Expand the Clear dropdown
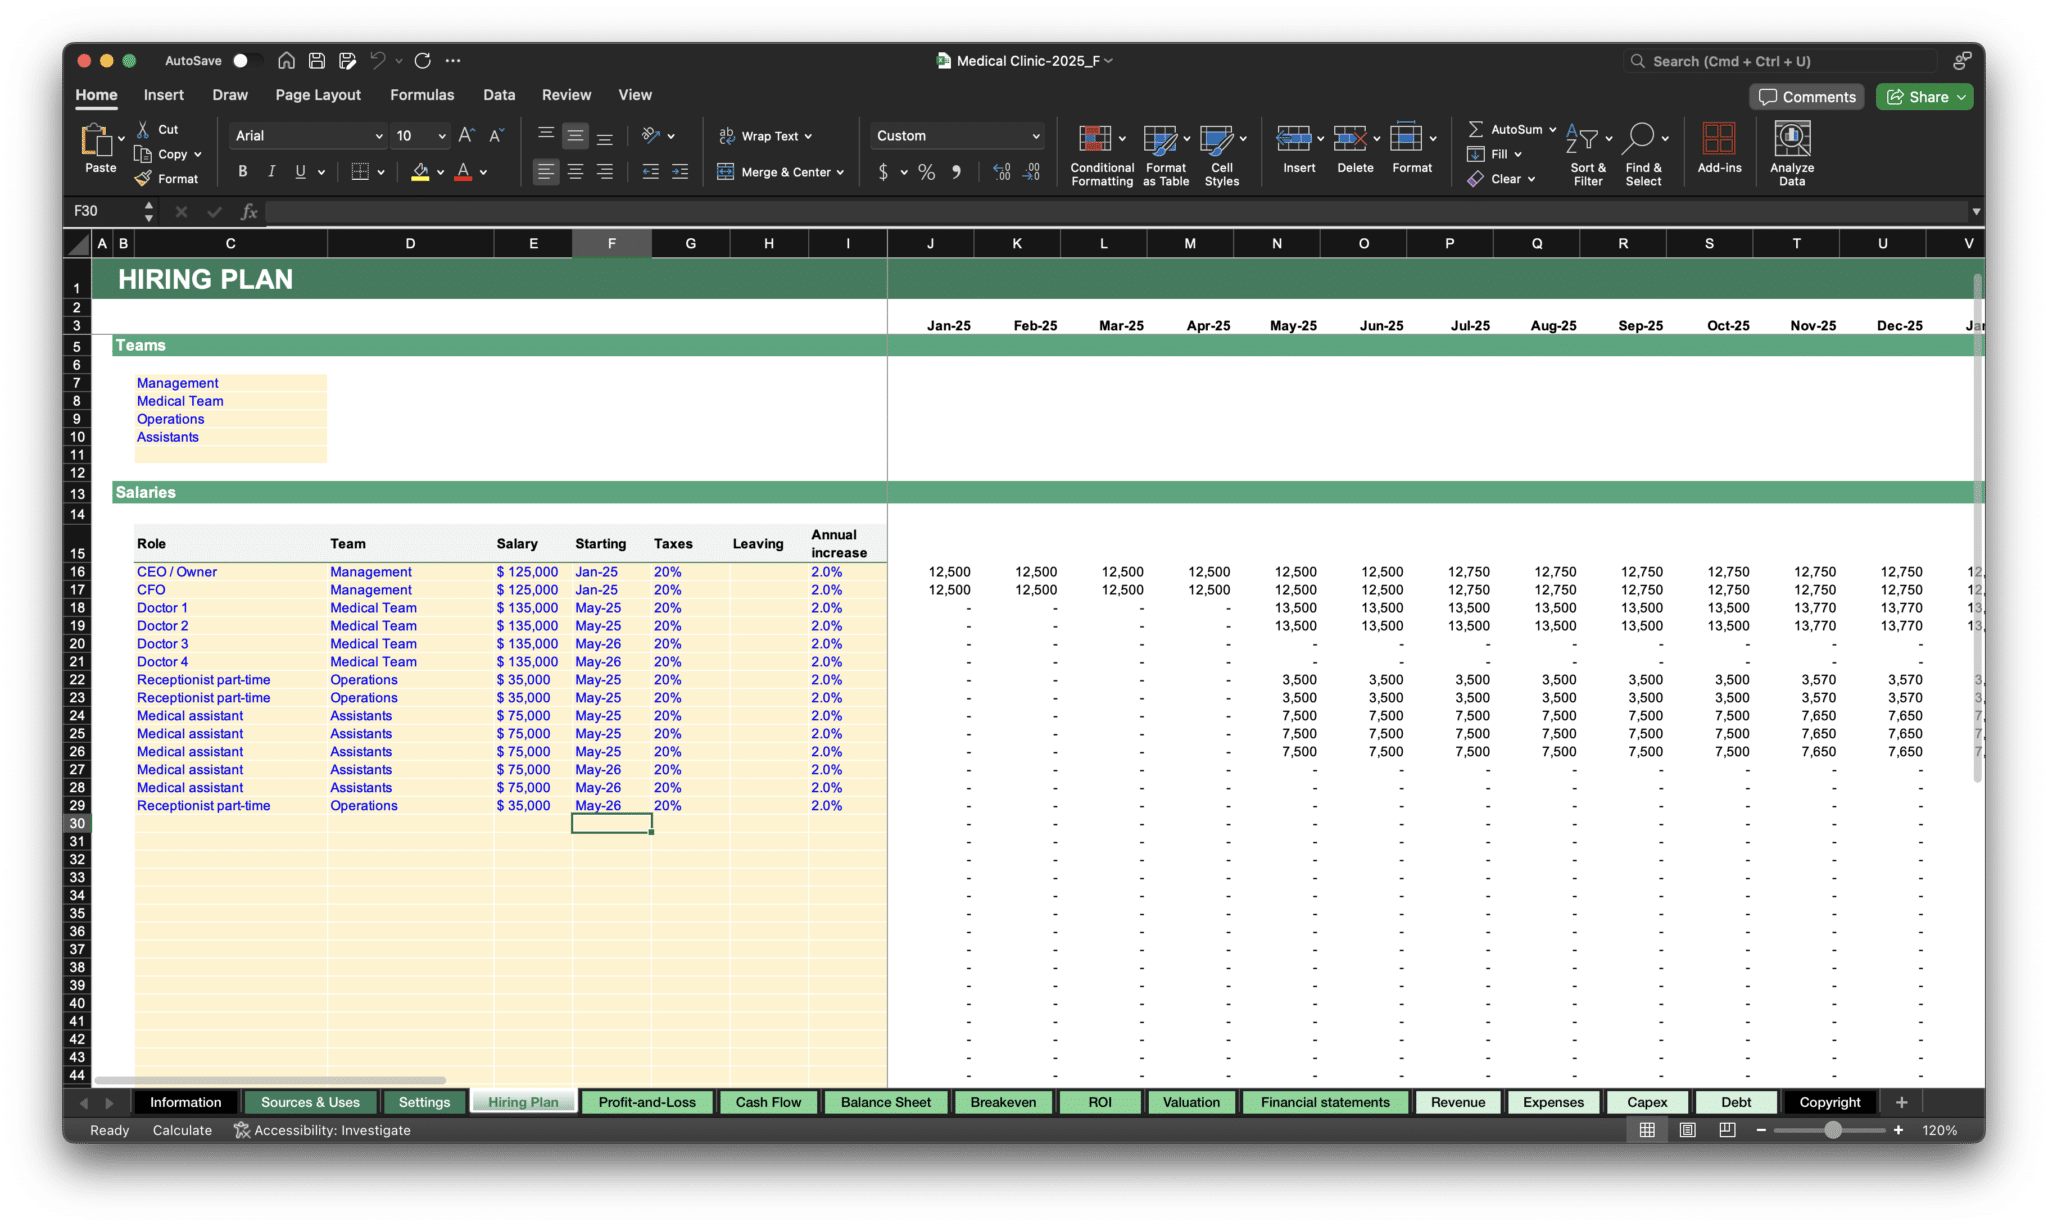This screenshot has width=2048, height=1226. [x=1531, y=179]
